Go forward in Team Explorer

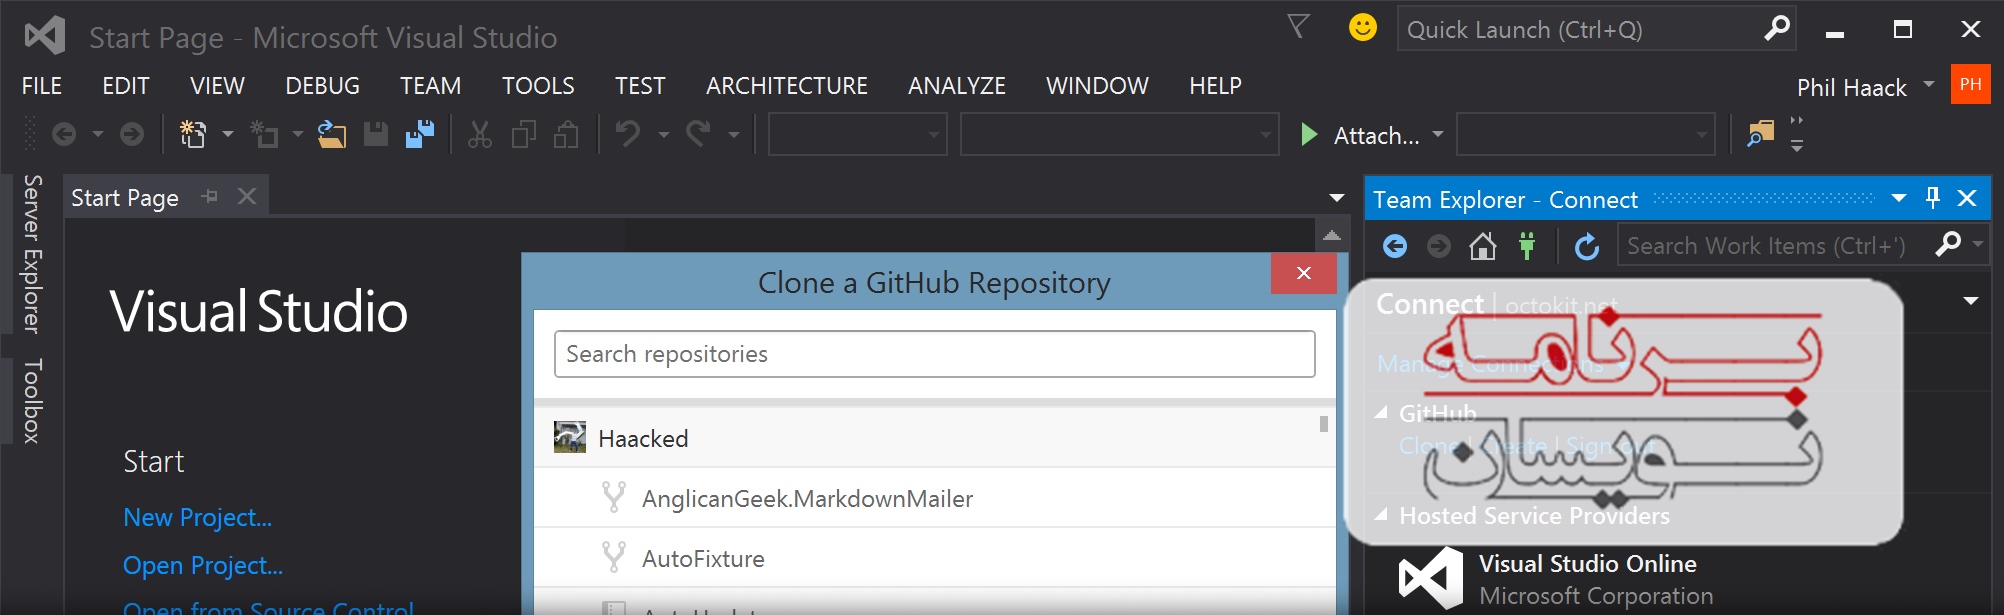pyautogui.click(x=1439, y=246)
